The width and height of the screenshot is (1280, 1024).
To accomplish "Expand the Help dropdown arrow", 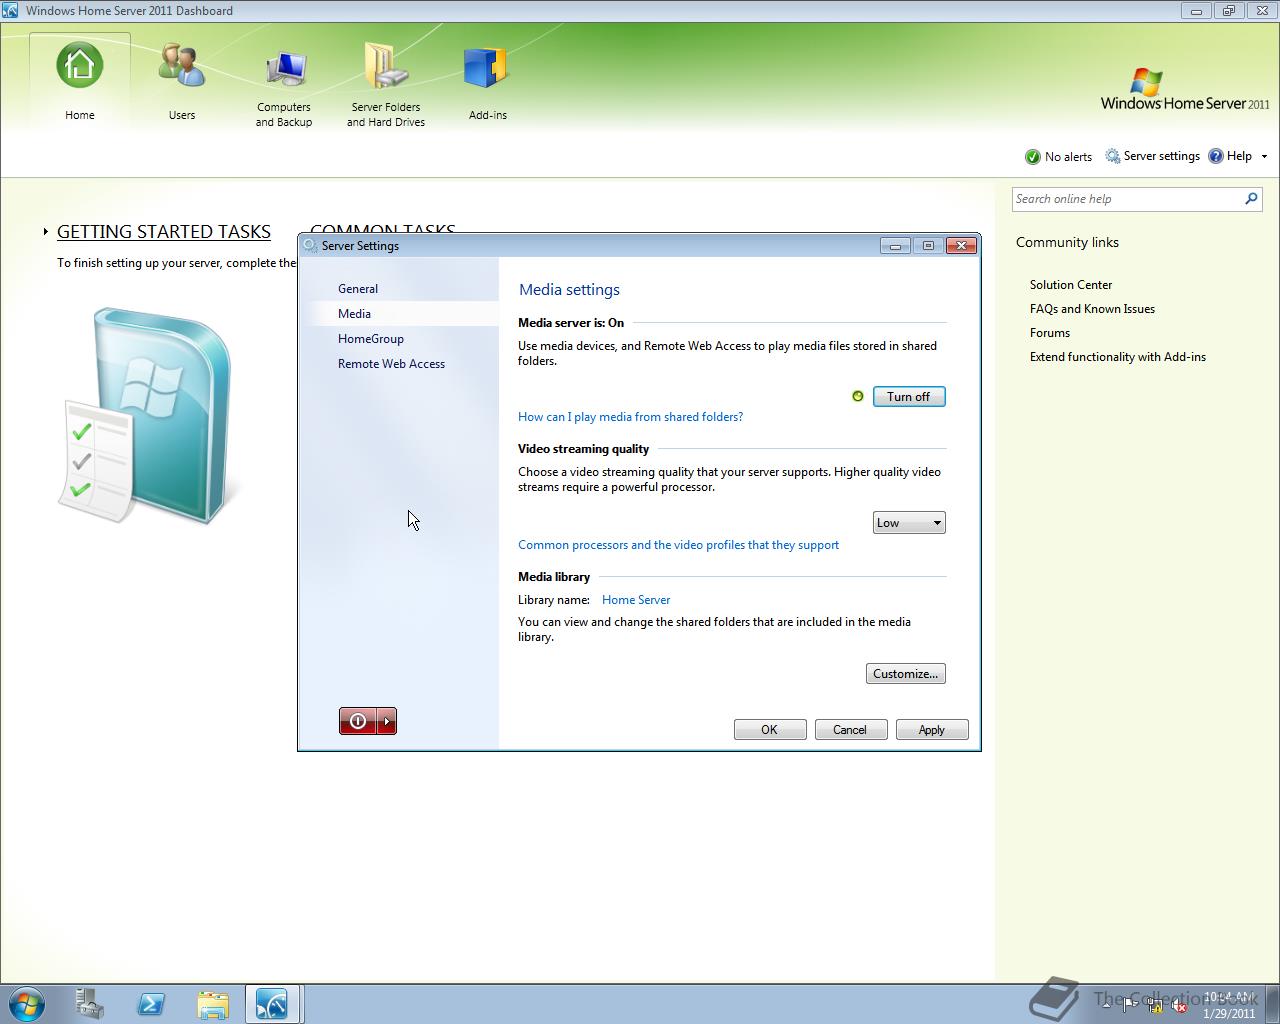I will (x=1264, y=157).
